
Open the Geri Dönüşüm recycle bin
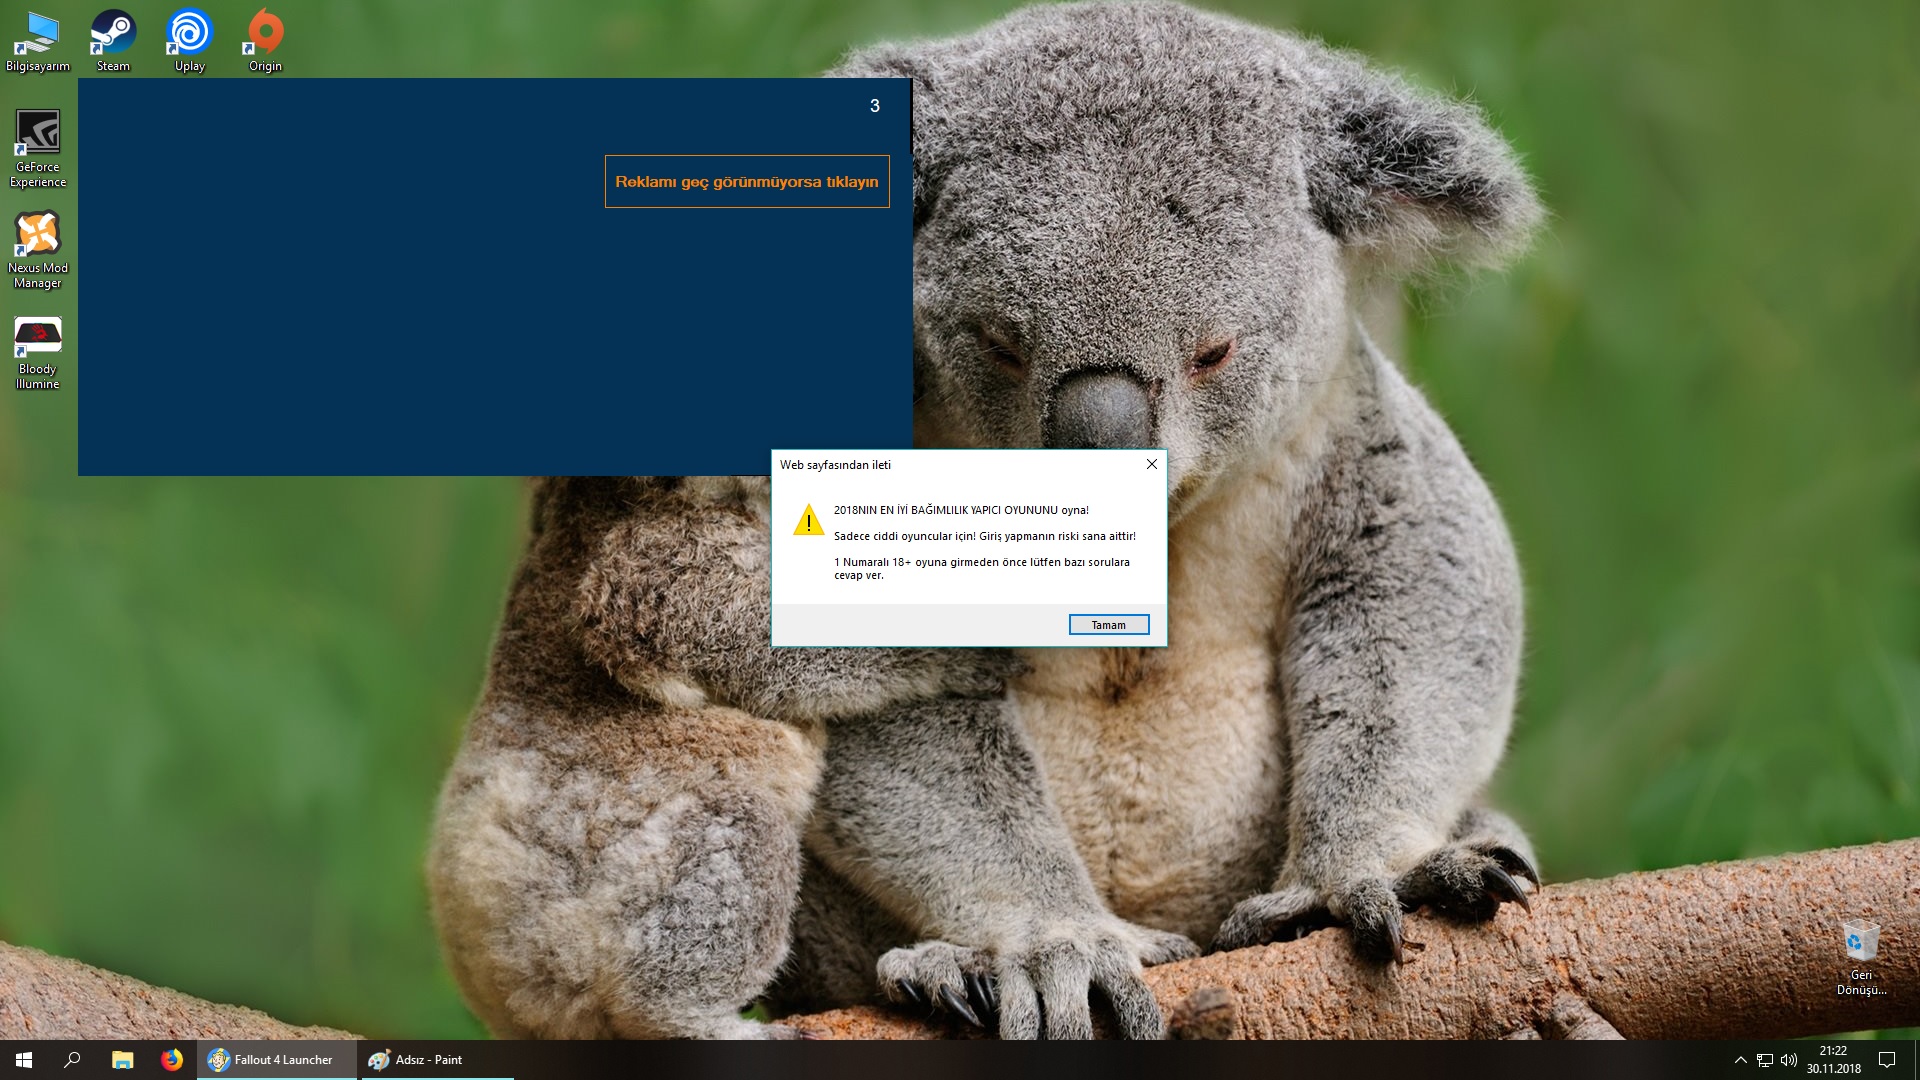1861,957
